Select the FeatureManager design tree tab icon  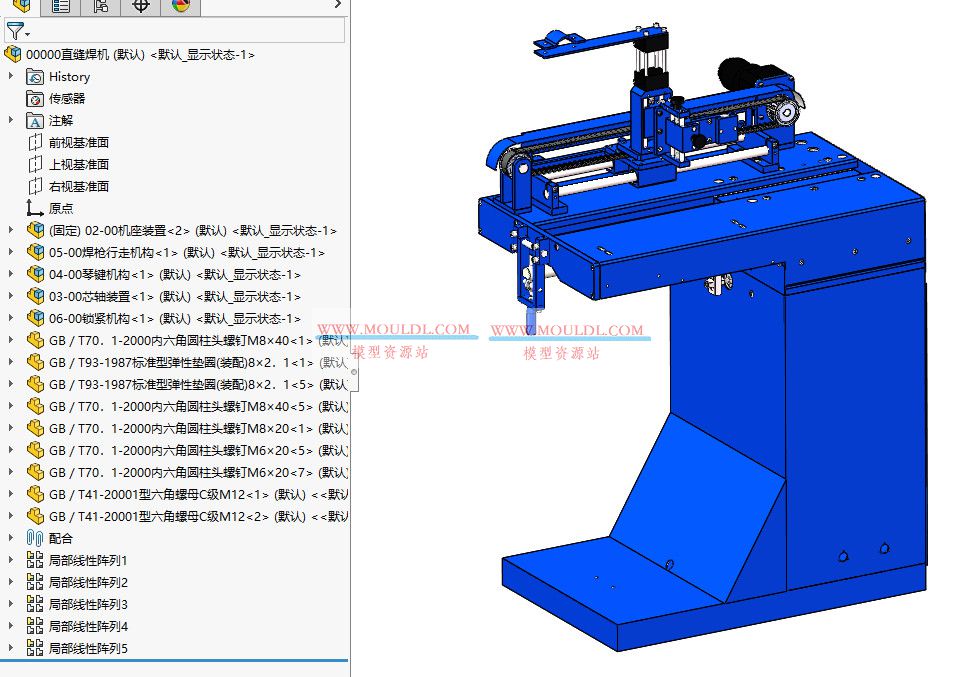point(20,7)
